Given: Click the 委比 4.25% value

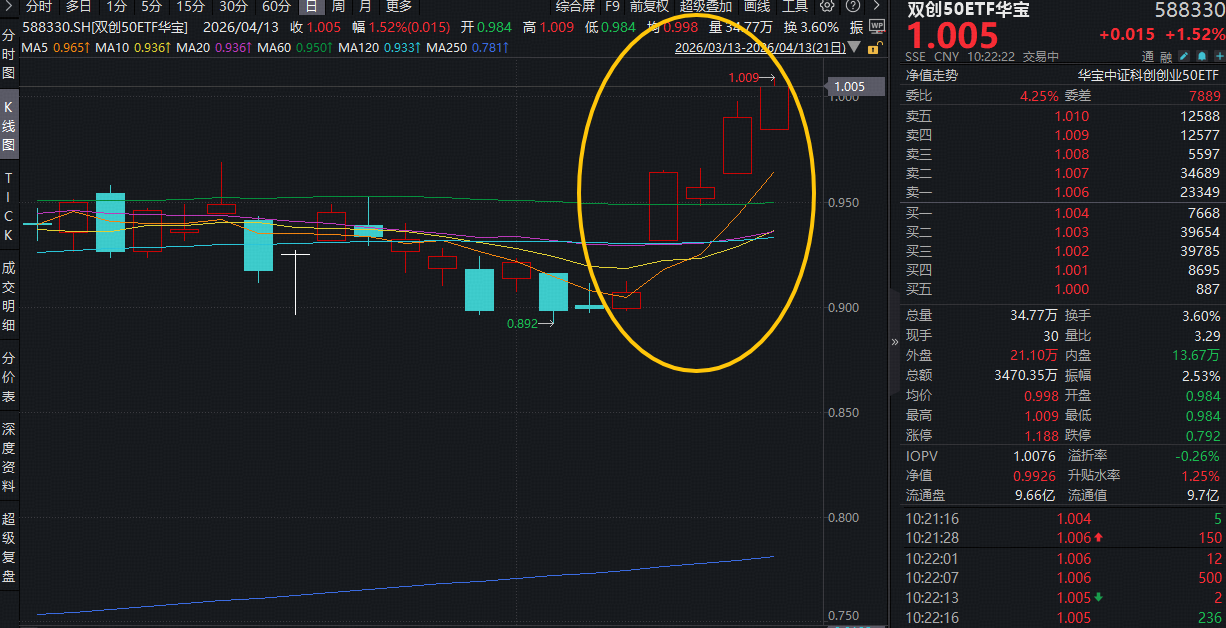Looking at the screenshot, I should [x=1039, y=96].
